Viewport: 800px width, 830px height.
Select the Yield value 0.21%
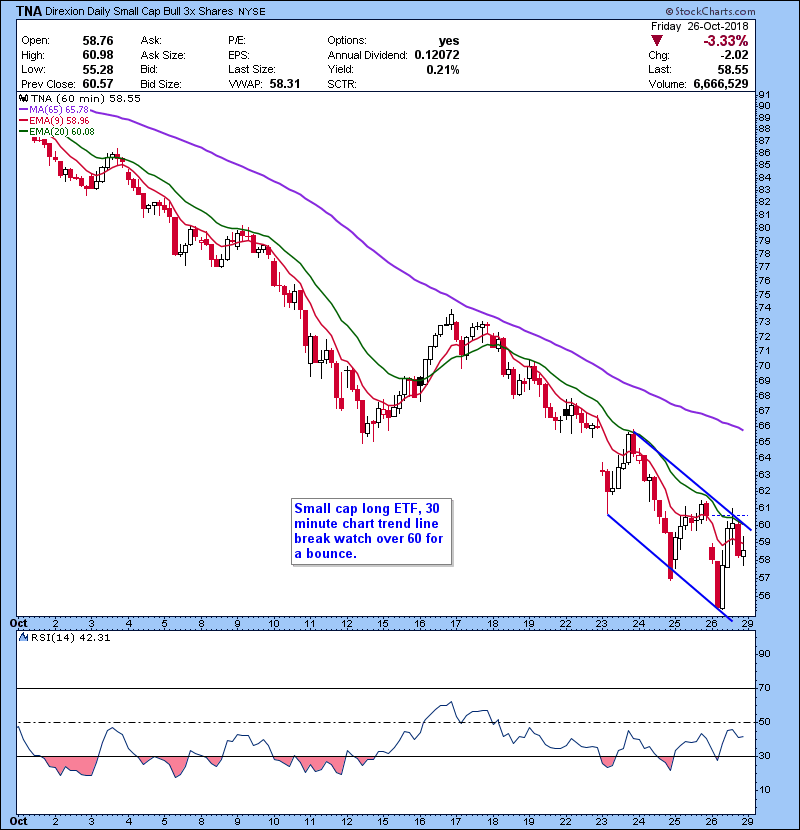coord(443,69)
